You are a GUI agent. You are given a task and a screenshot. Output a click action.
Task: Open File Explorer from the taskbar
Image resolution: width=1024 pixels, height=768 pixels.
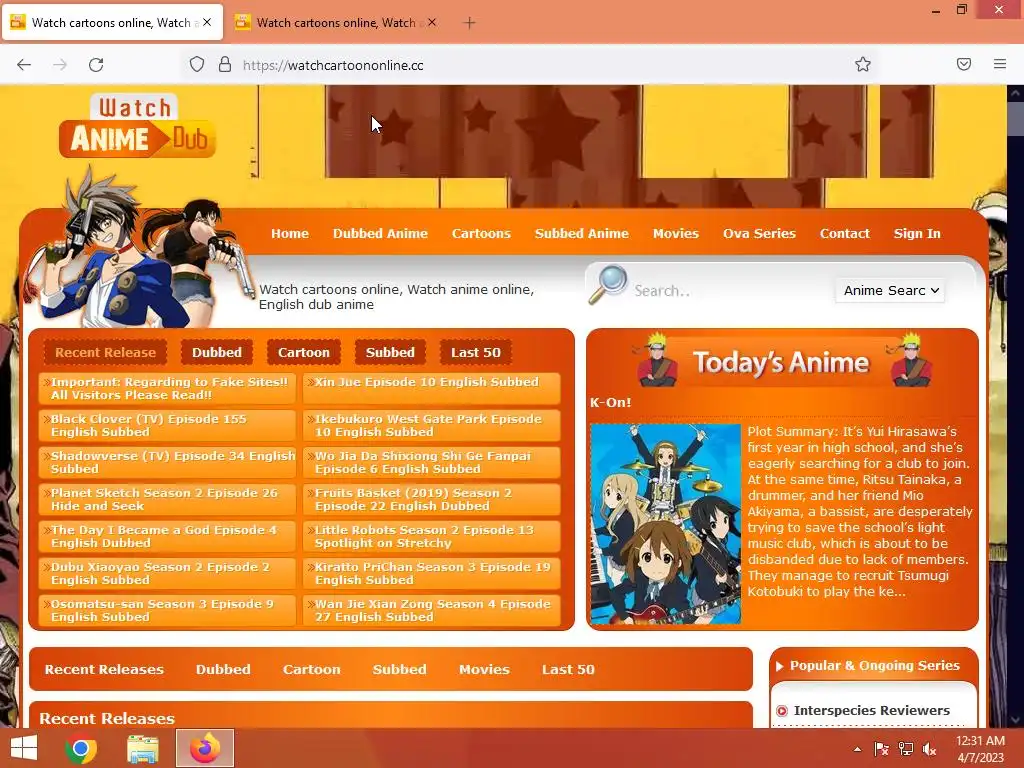coord(142,748)
